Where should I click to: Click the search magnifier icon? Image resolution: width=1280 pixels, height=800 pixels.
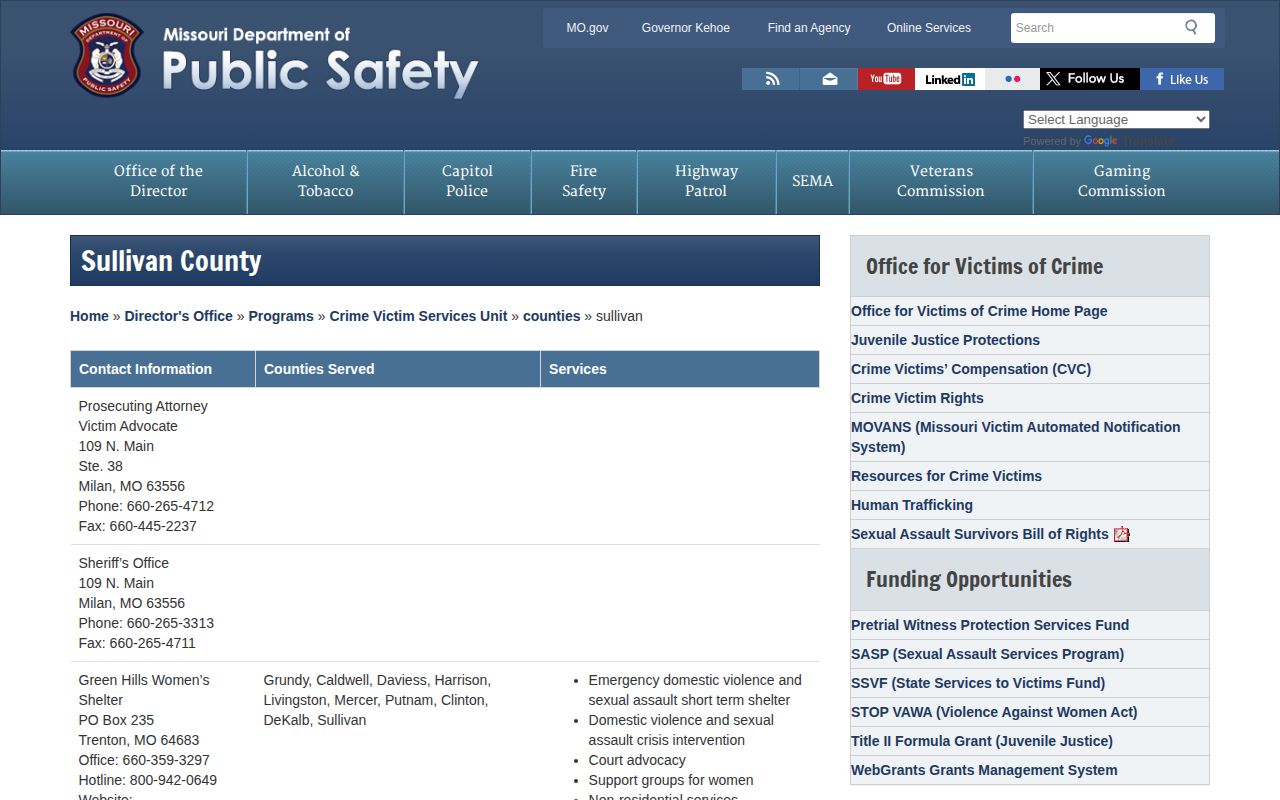tap(1191, 27)
